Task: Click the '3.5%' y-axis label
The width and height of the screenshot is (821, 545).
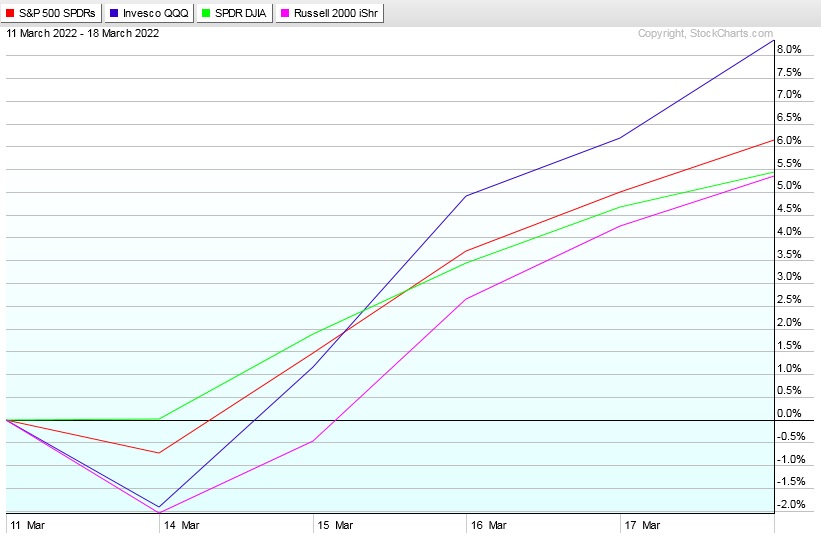Action: coord(789,254)
